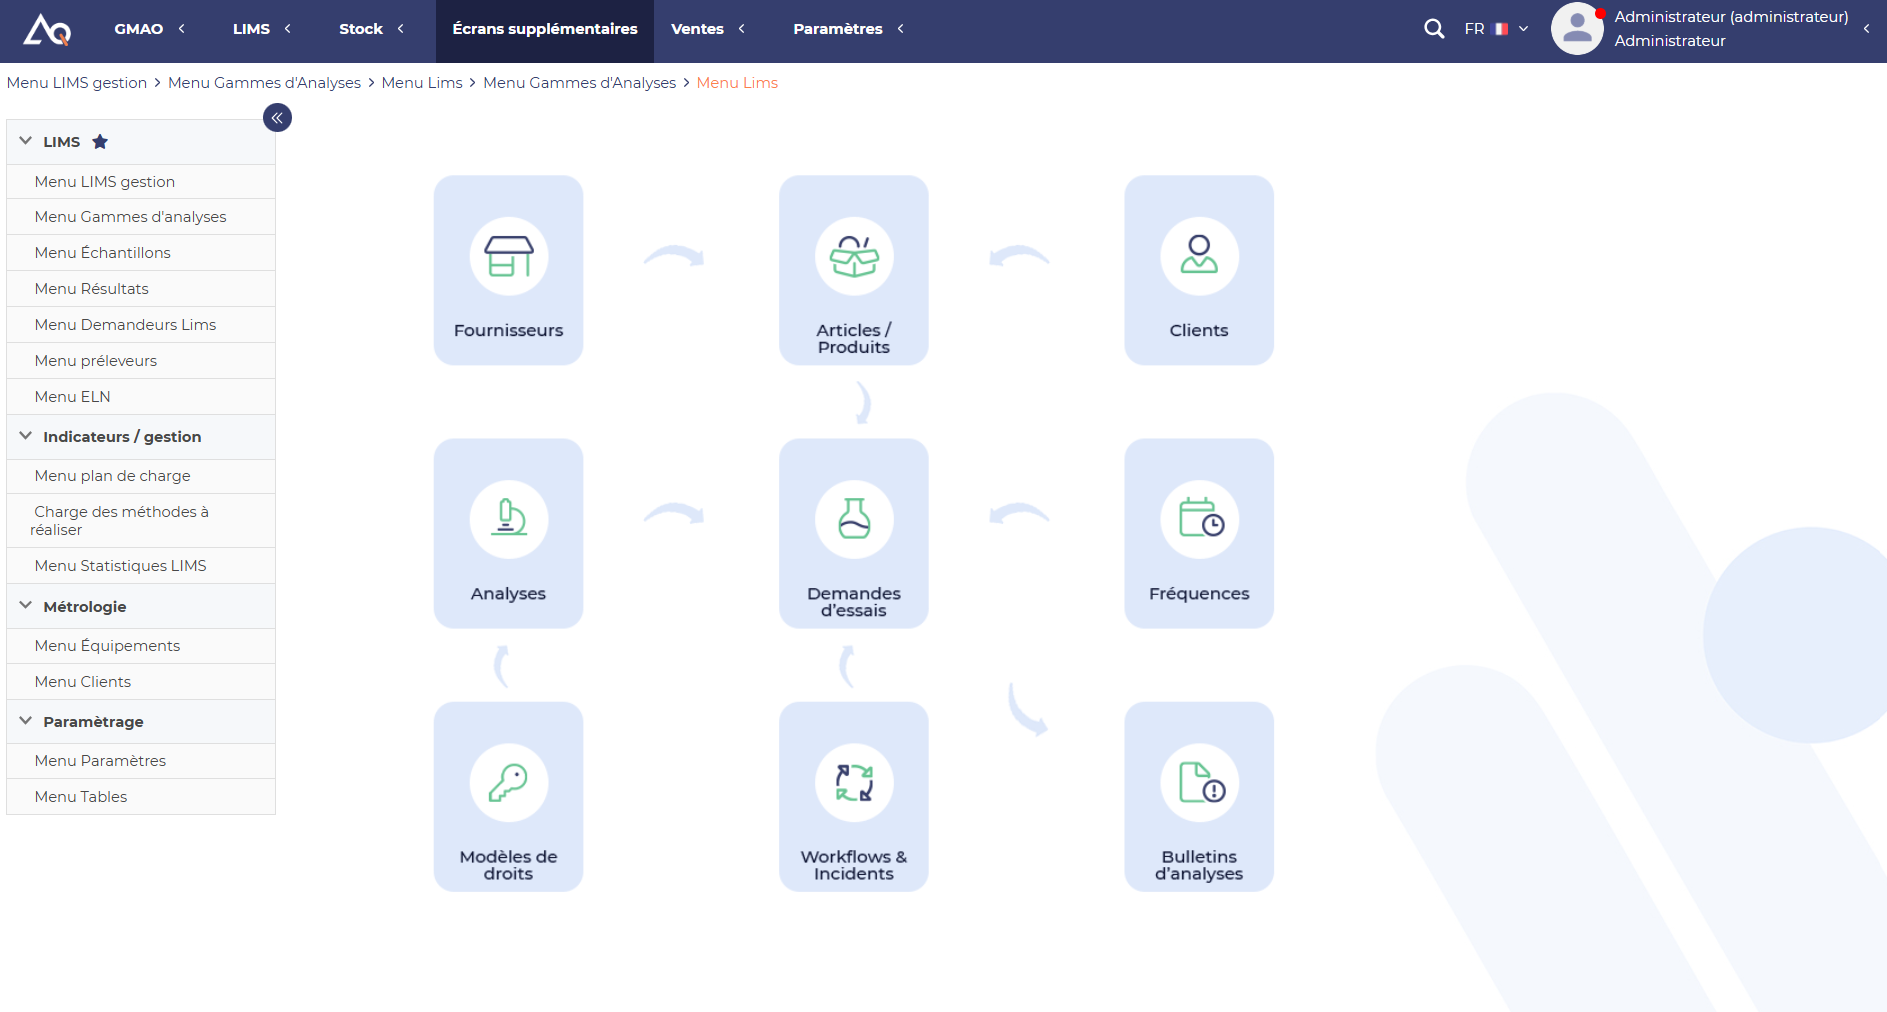Collapse the Paramètrage section
Image resolution: width=1887 pixels, height=1012 pixels.
[x=25, y=721]
